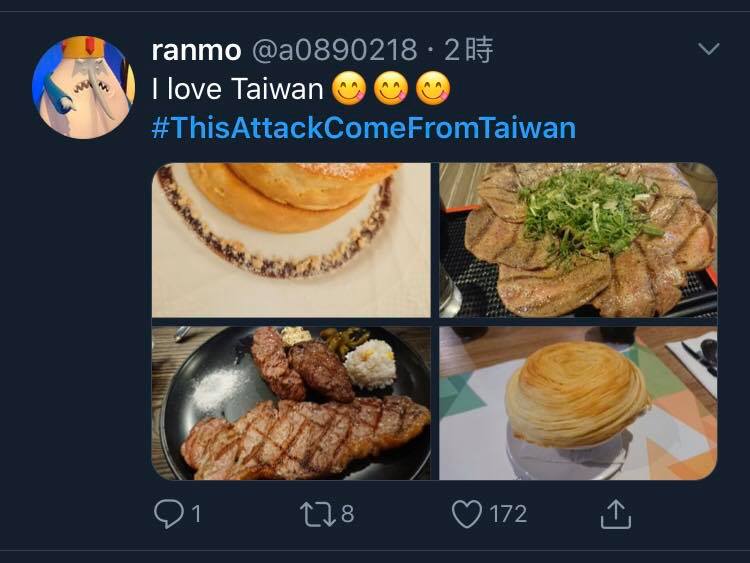The image size is (750, 563).
Task: Click the first yummy face emoji
Action: [349, 89]
